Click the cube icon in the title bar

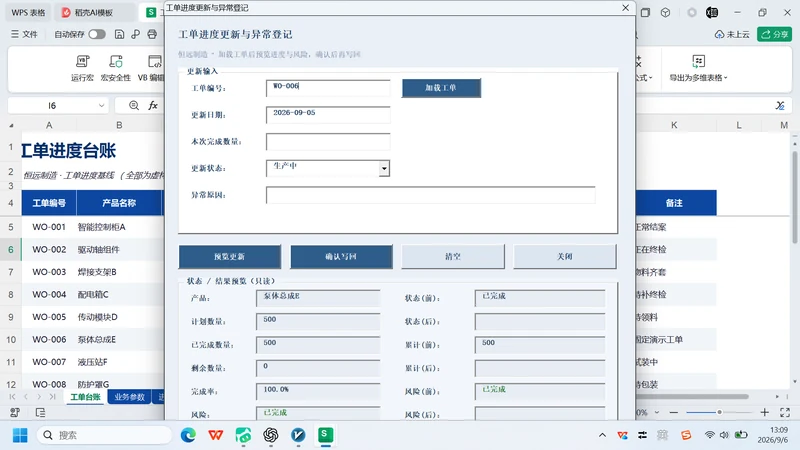(x=665, y=13)
